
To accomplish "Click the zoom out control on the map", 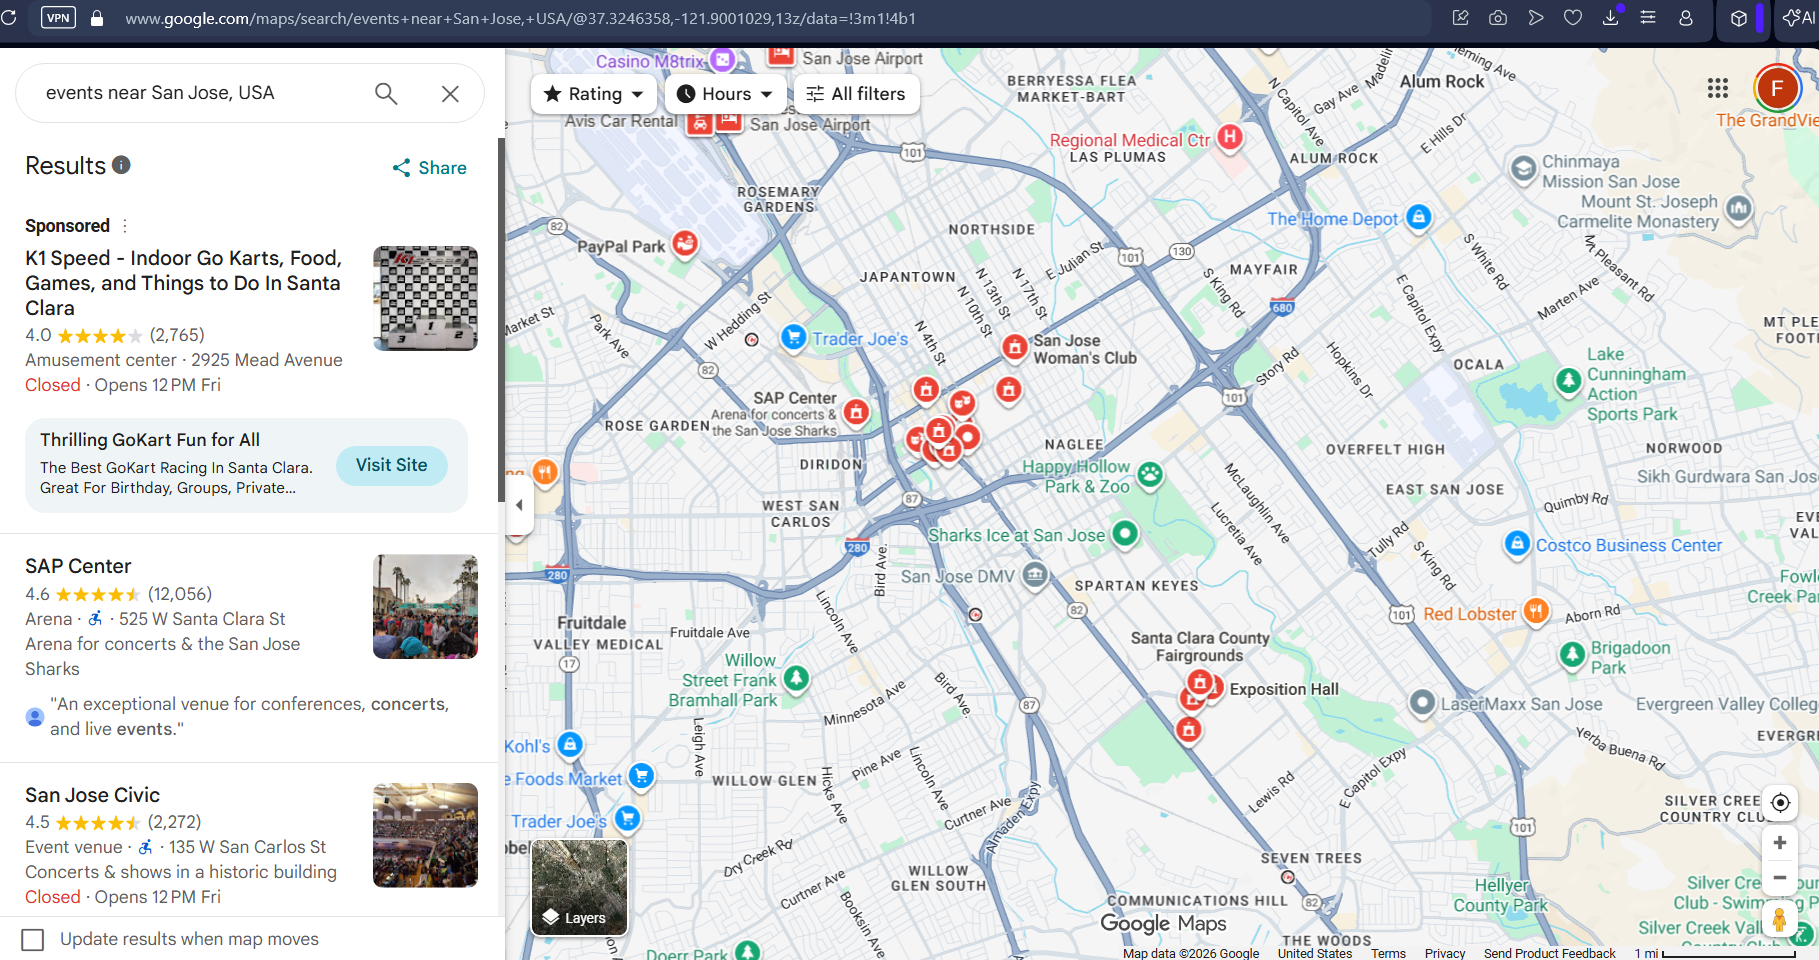I will click(1779, 877).
